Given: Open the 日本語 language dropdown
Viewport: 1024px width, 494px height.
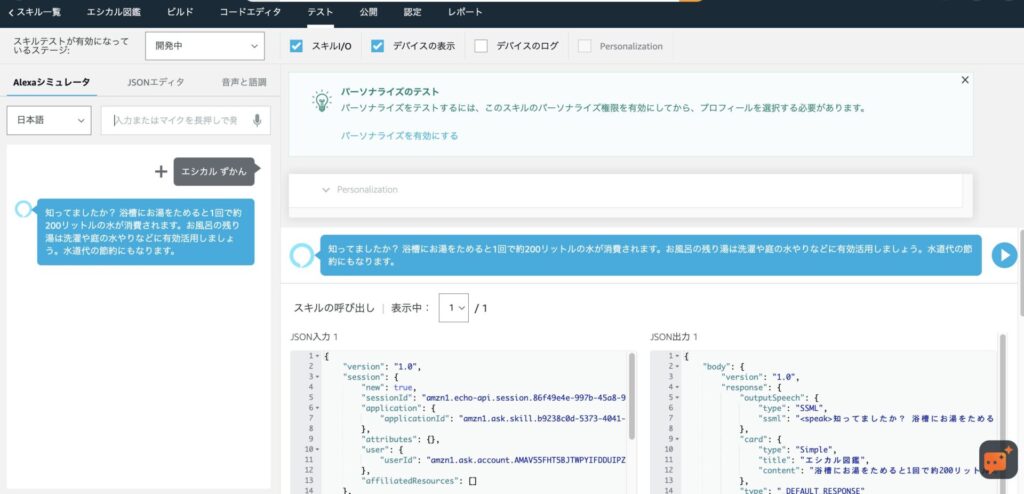Looking at the screenshot, I should 49,120.
